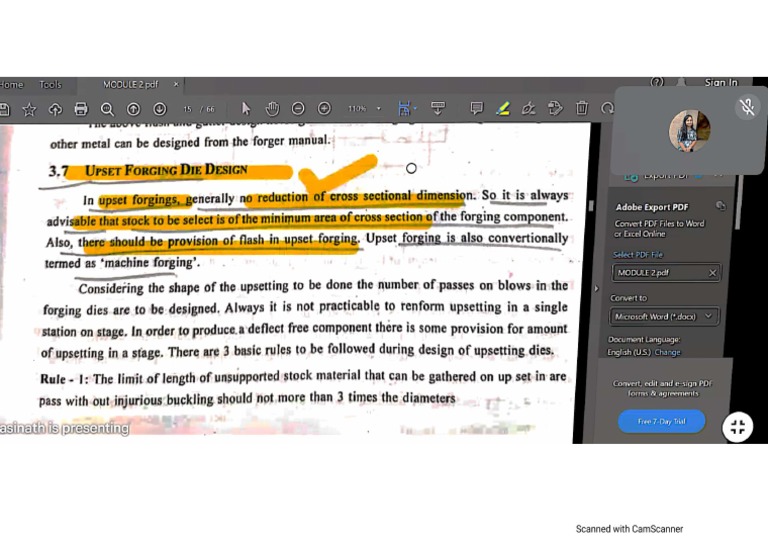Exit full screen with the collapse icon

[x=737, y=427]
